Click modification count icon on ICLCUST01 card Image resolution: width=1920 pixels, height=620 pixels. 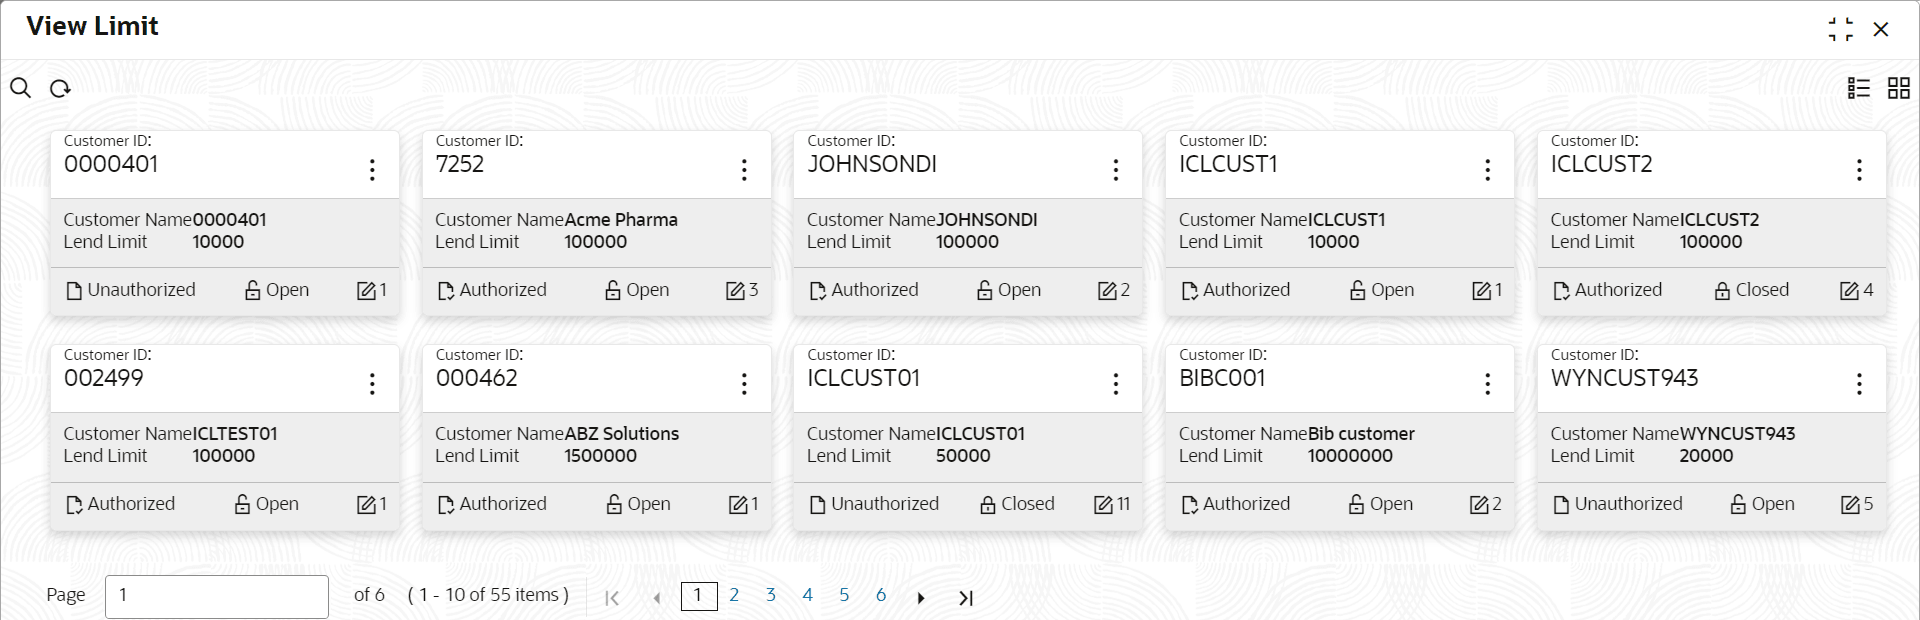[1103, 505]
